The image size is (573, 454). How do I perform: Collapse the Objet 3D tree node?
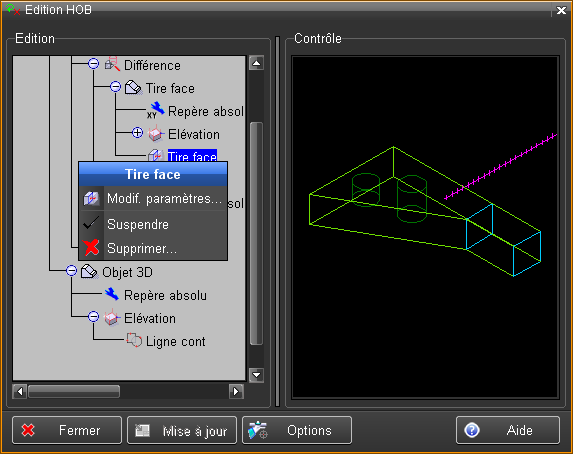(72, 271)
